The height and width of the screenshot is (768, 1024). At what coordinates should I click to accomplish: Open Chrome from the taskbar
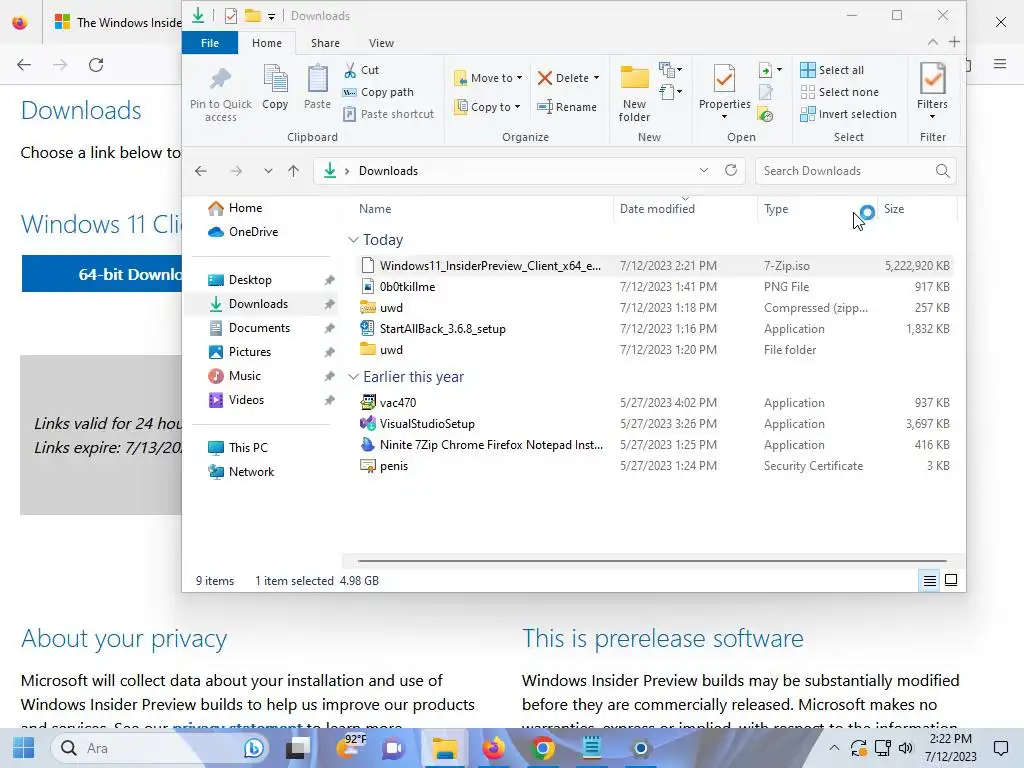[543, 748]
